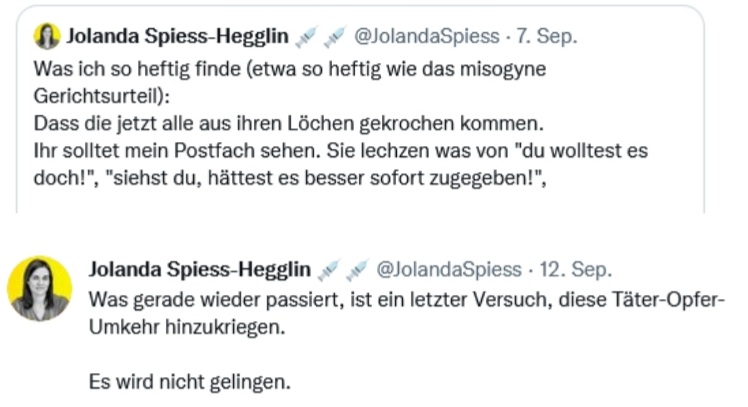Click the 'Es wird nicht gelingen.' line

[190, 382]
